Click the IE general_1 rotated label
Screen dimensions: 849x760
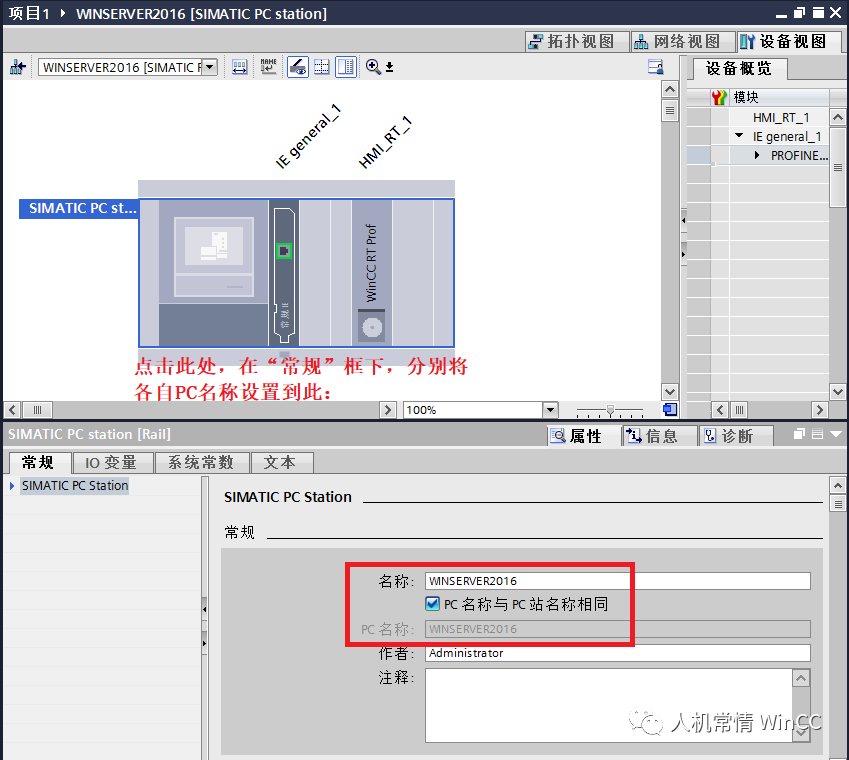308,136
